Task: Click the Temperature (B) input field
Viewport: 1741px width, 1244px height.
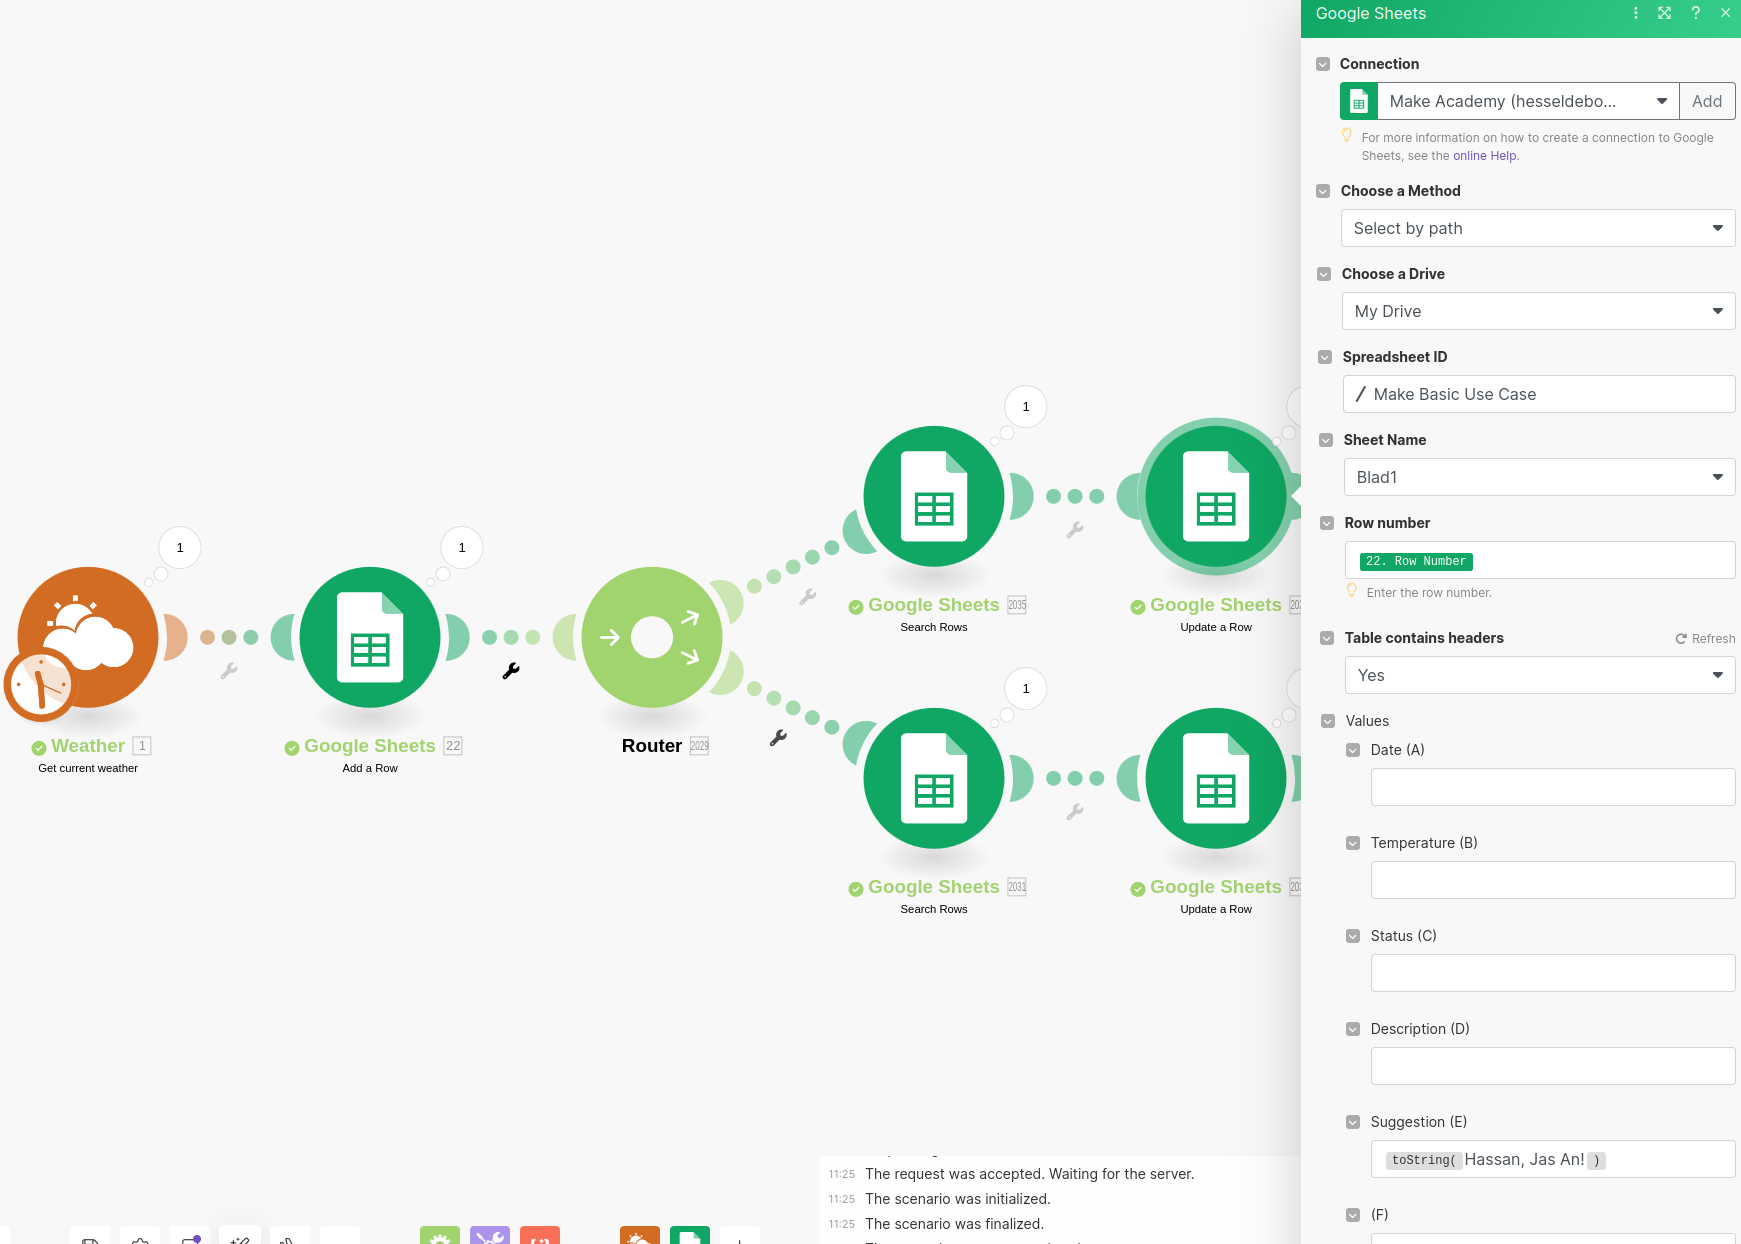Action: pos(1553,880)
